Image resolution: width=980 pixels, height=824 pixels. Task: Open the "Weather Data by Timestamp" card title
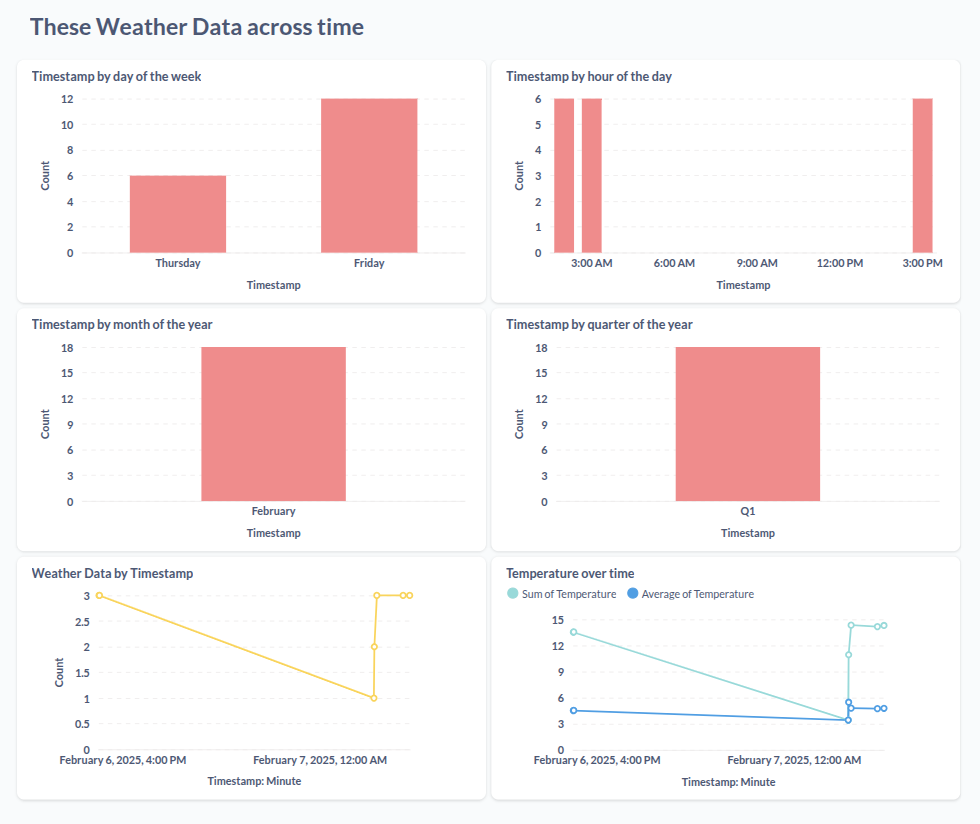pyautogui.click(x=112, y=573)
